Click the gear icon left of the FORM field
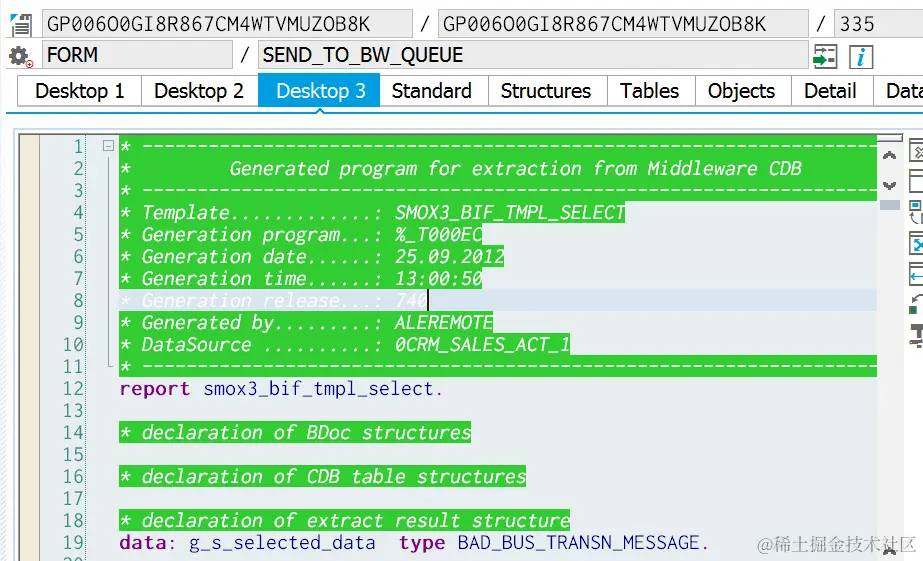 pyautogui.click(x=20, y=57)
